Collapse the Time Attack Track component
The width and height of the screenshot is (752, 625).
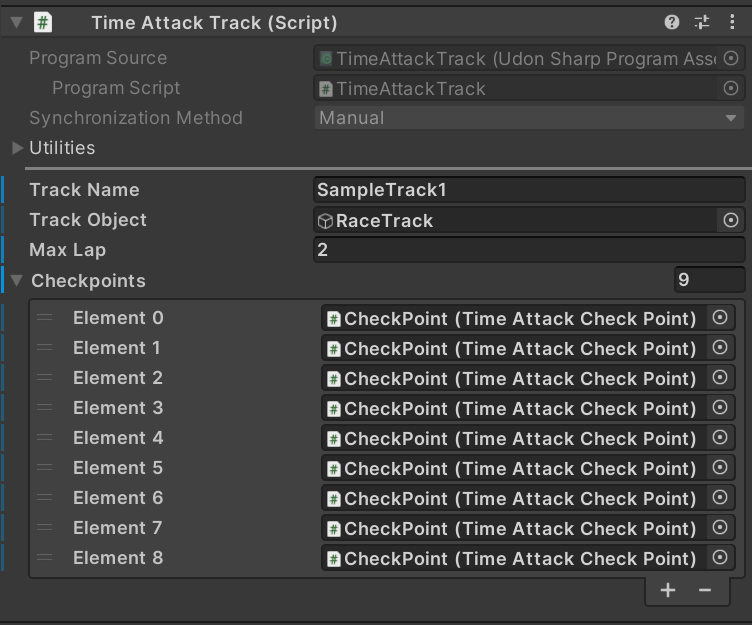[16, 23]
